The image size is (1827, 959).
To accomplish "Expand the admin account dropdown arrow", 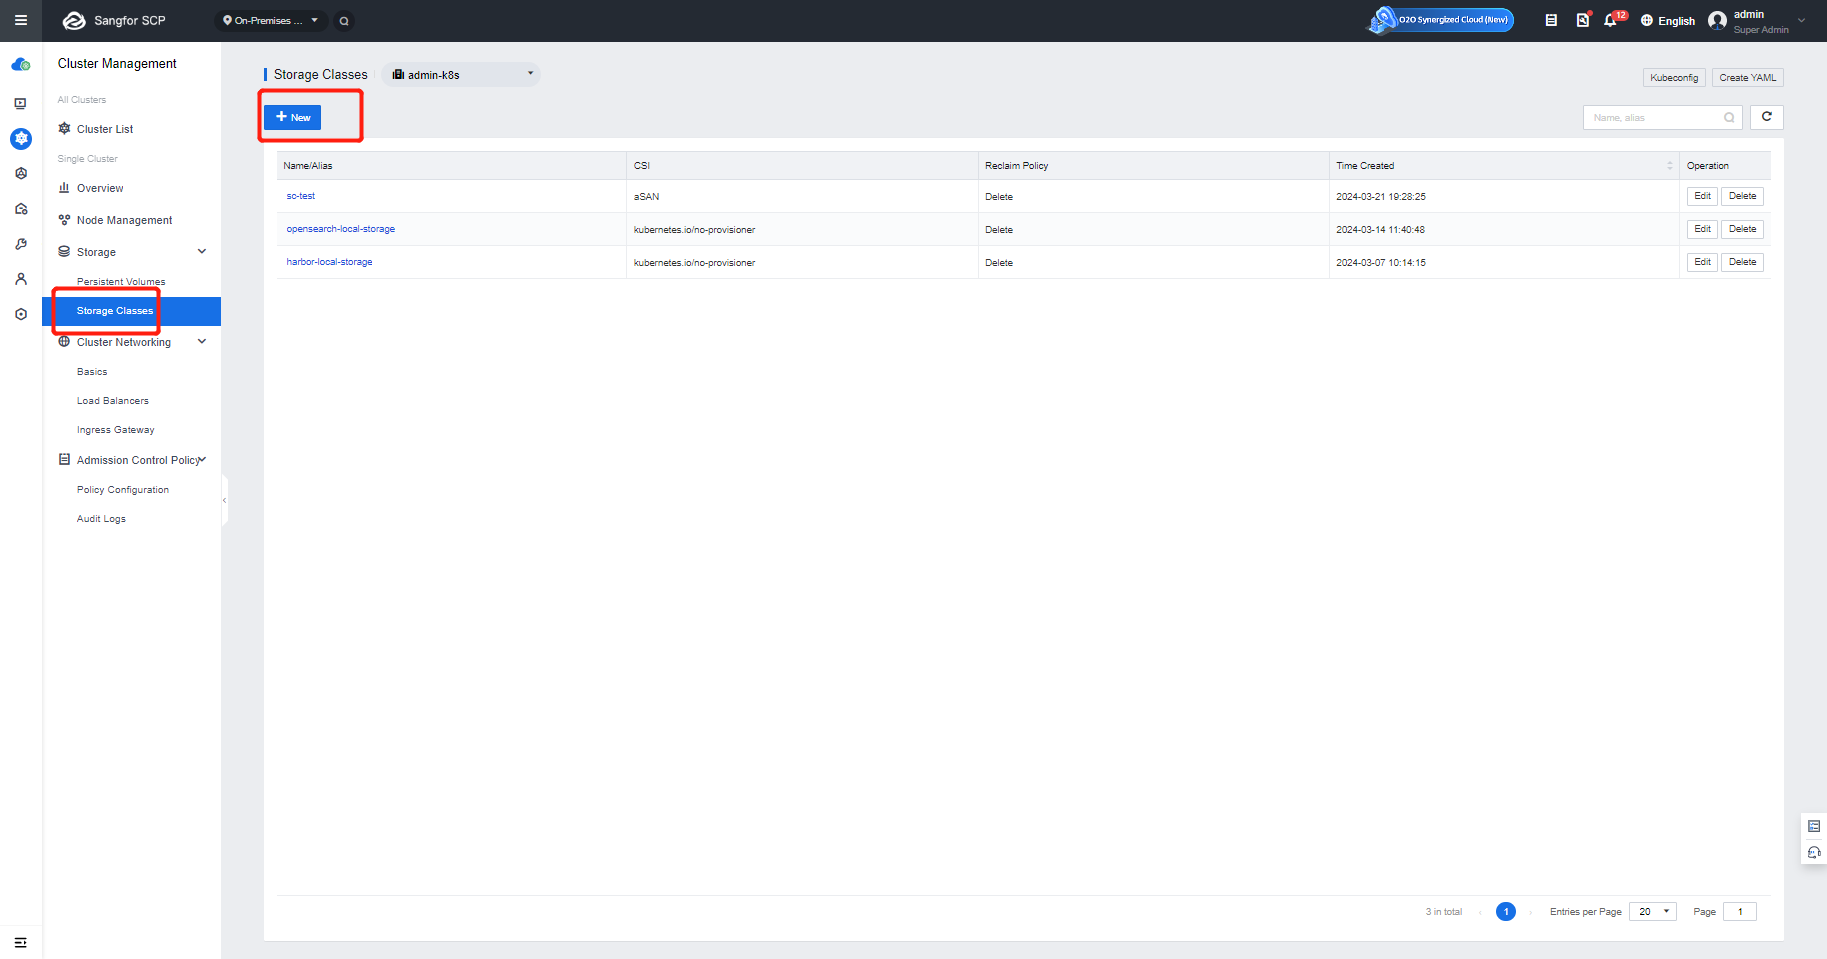I will (1802, 20).
